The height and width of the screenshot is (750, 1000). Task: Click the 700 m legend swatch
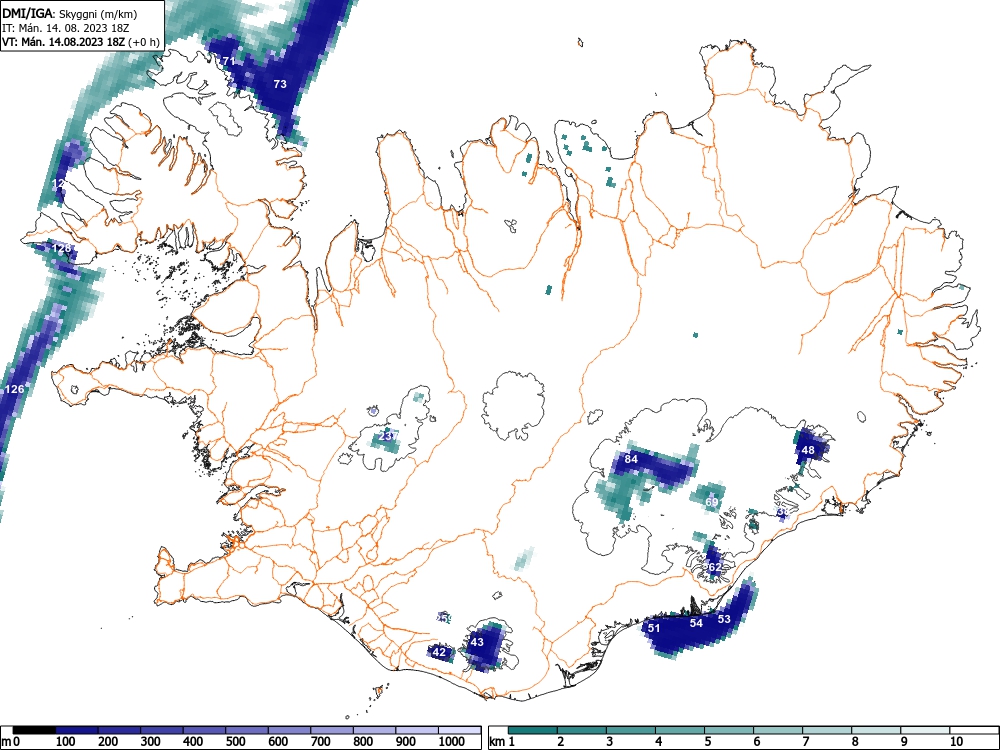click(x=333, y=730)
